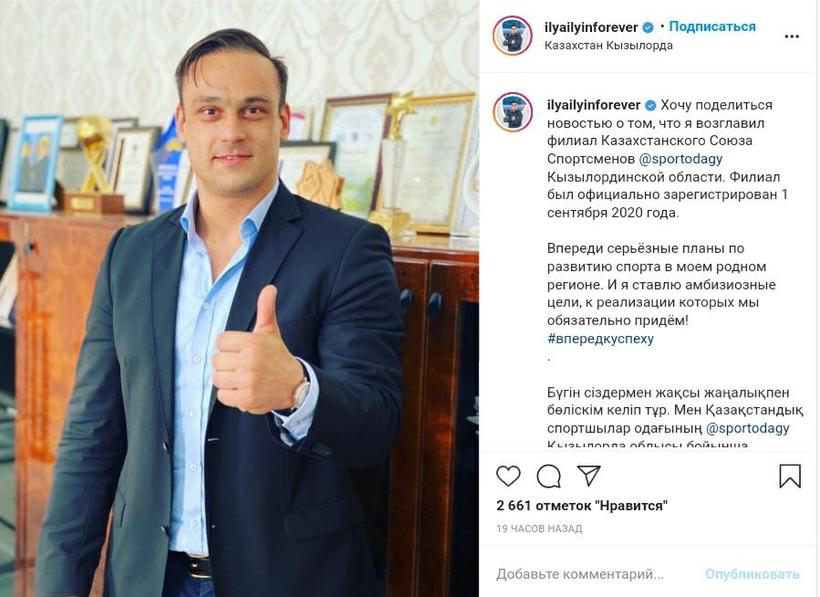Save post with bookmark icon
This screenshot has height=597, width=820.
pos(790,476)
